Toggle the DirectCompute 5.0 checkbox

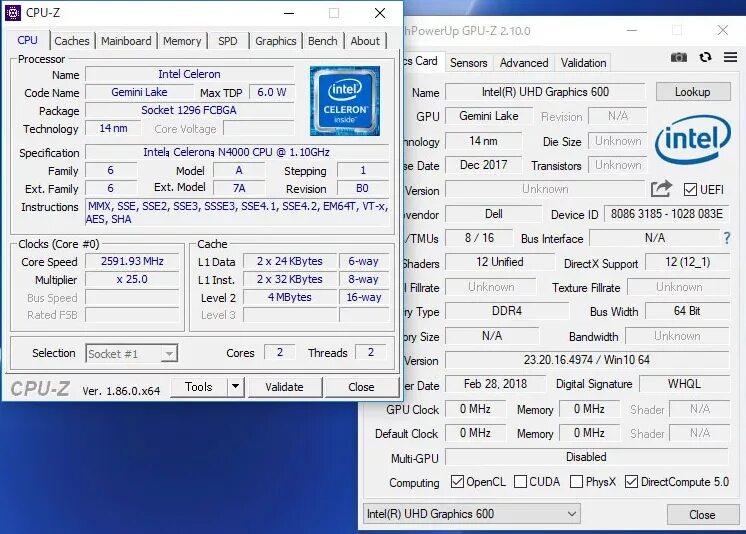(631, 482)
